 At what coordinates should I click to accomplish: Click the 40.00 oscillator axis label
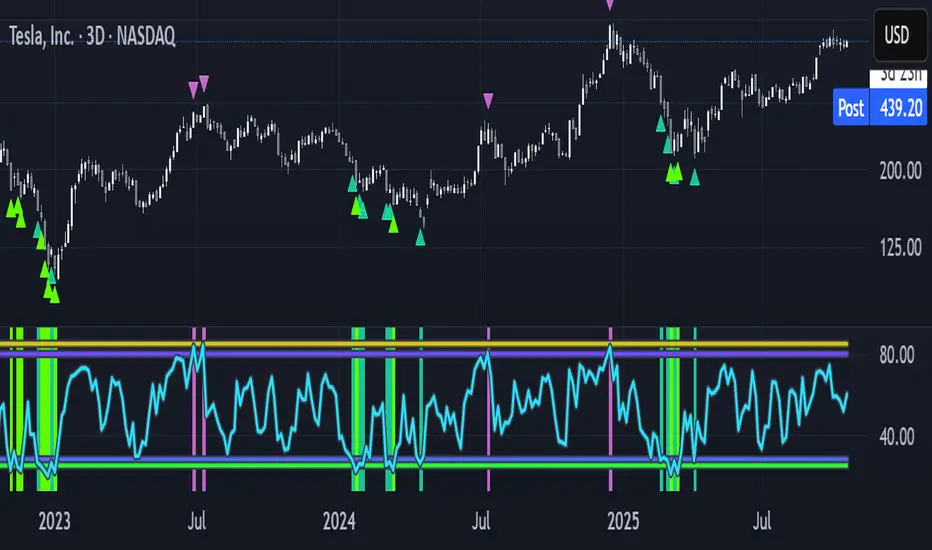[897, 437]
